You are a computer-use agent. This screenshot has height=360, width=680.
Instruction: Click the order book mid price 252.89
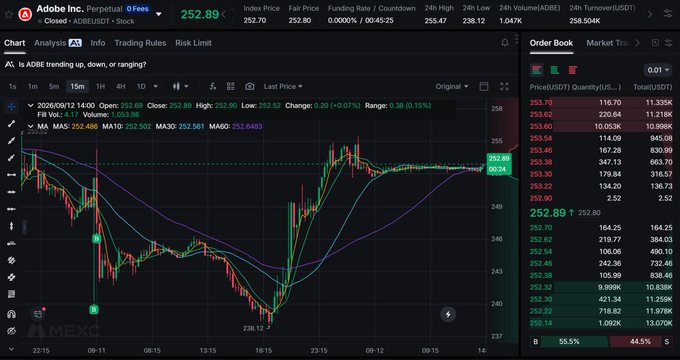pyautogui.click(x=548, y=213)
